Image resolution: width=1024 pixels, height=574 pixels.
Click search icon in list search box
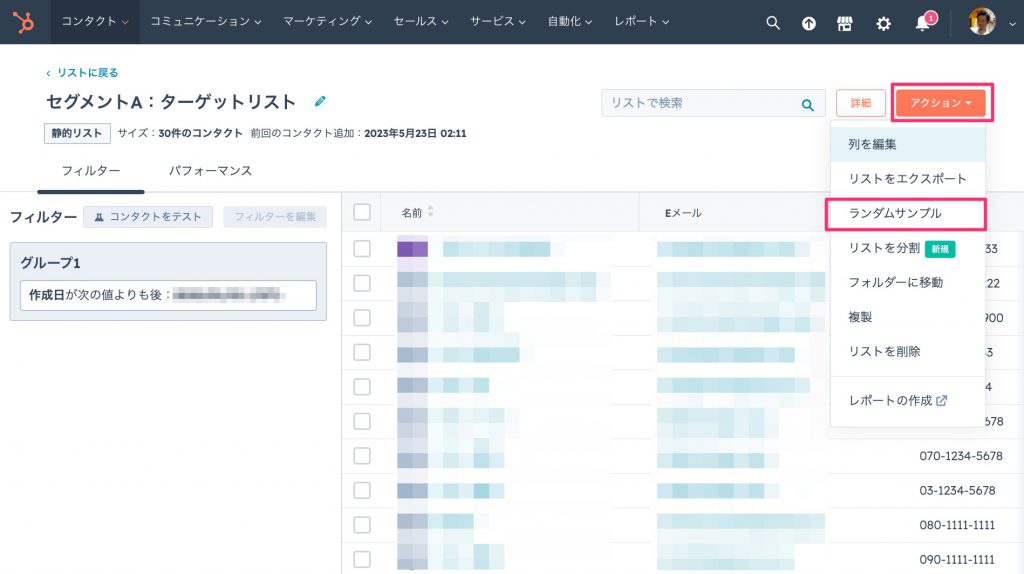(x=808, y=104)
